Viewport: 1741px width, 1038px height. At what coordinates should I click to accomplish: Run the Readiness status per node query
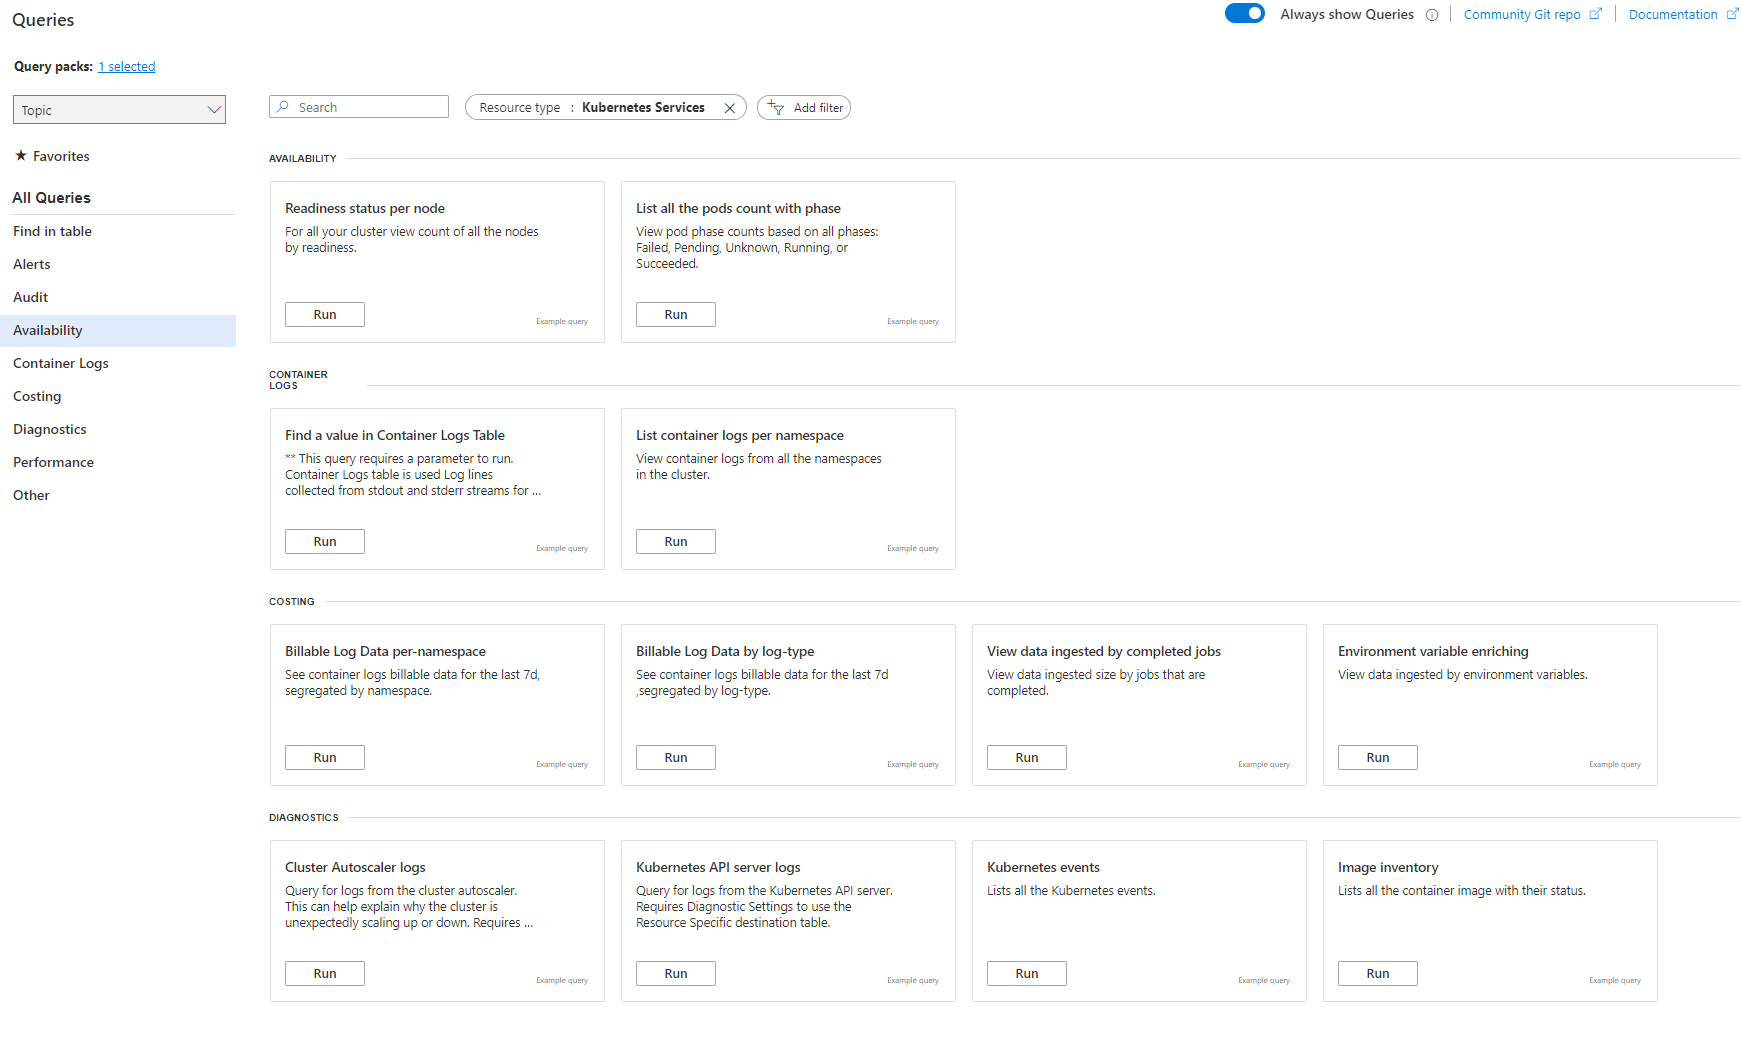click(x=325, y=315)
